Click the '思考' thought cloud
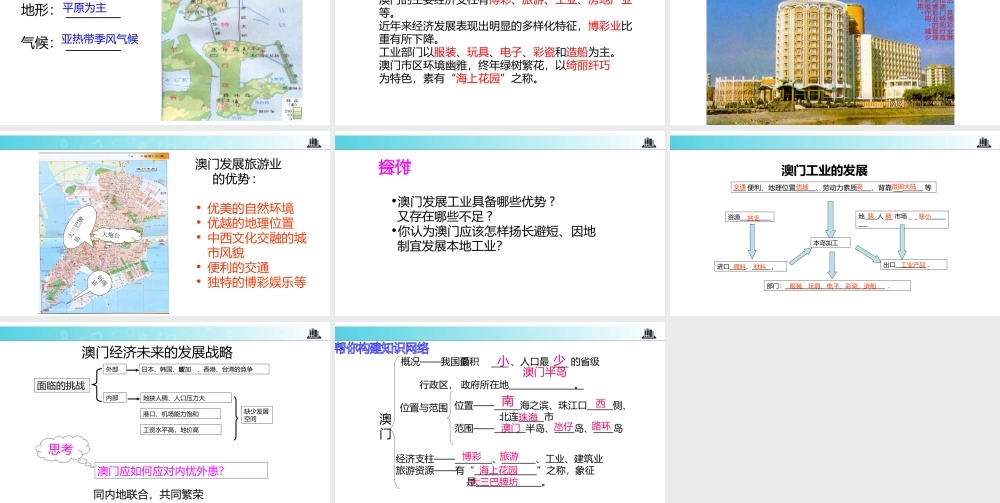Viewport: 1000px width, 503px height. 62,449
